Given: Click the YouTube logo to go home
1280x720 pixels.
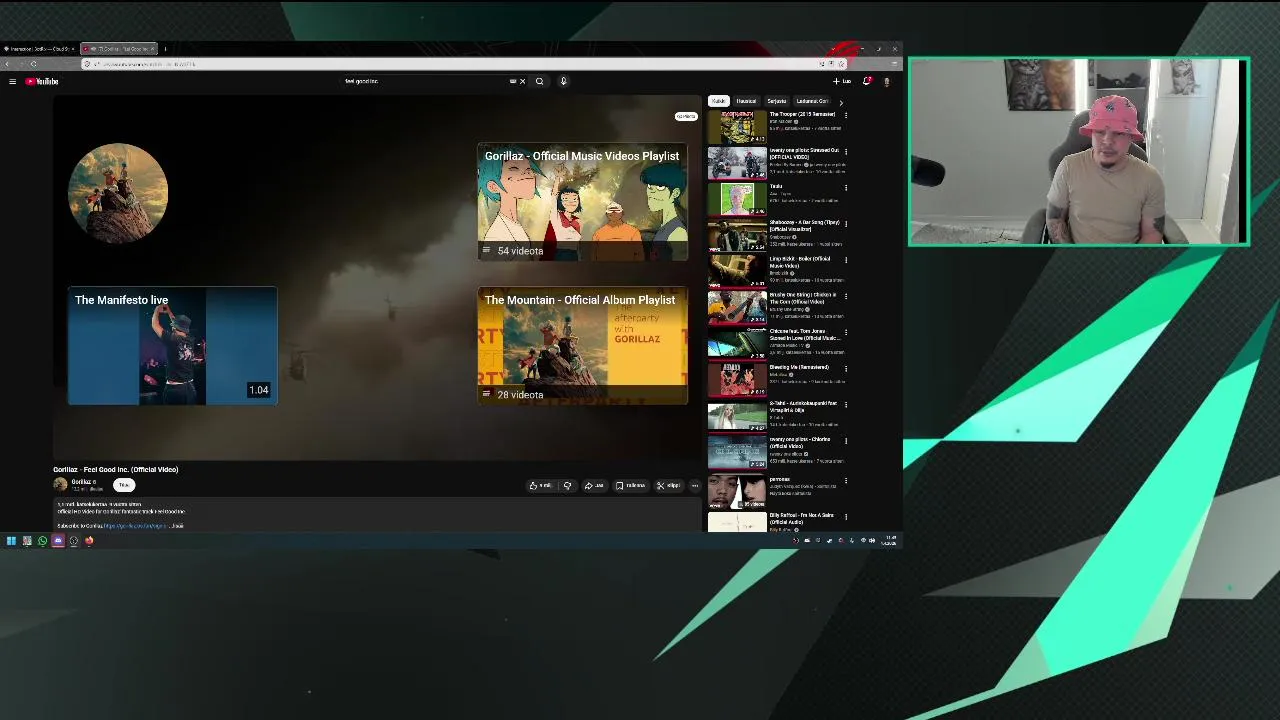Looking at the screenshot, I should [x=42, y=81].
